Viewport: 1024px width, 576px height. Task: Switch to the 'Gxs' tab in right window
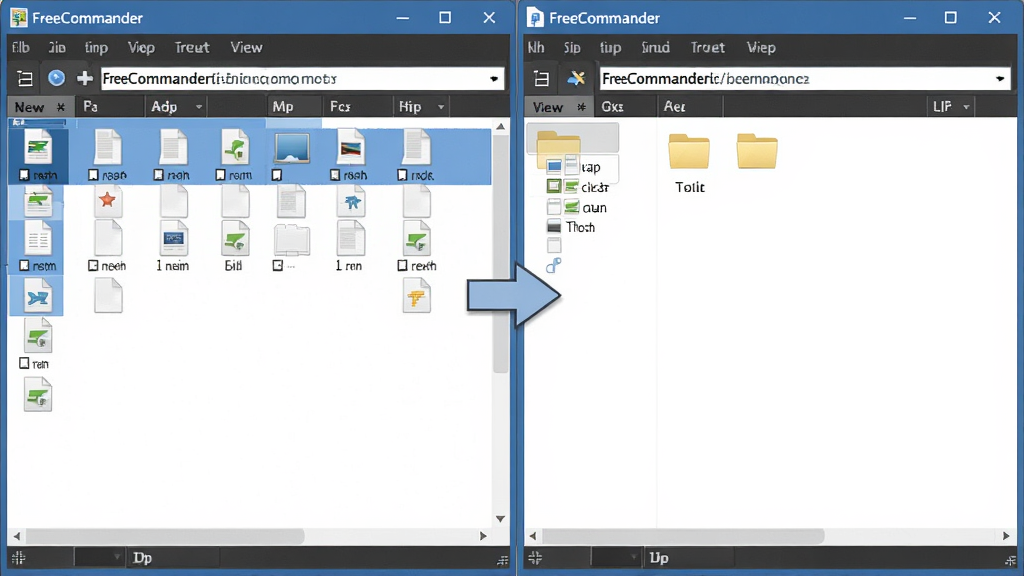pyautogui.click(x=625, y=106)
